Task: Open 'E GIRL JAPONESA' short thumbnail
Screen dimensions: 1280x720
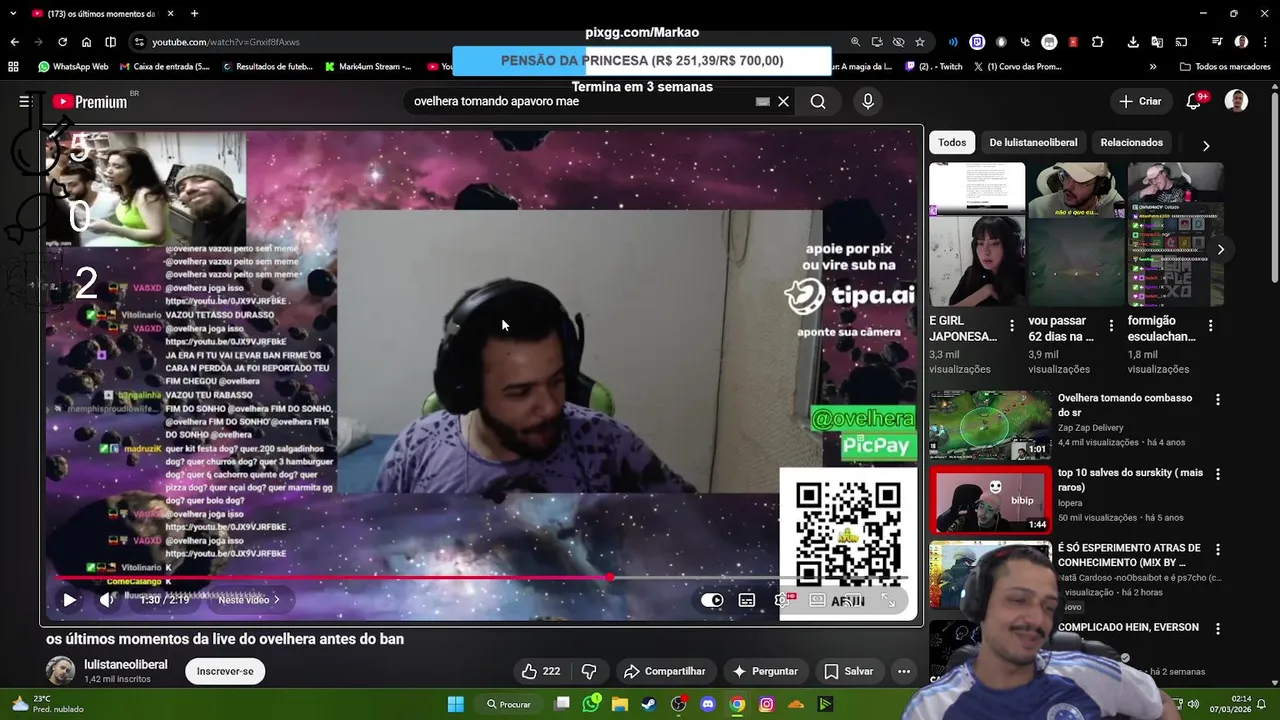Action: tap(977, 234)
